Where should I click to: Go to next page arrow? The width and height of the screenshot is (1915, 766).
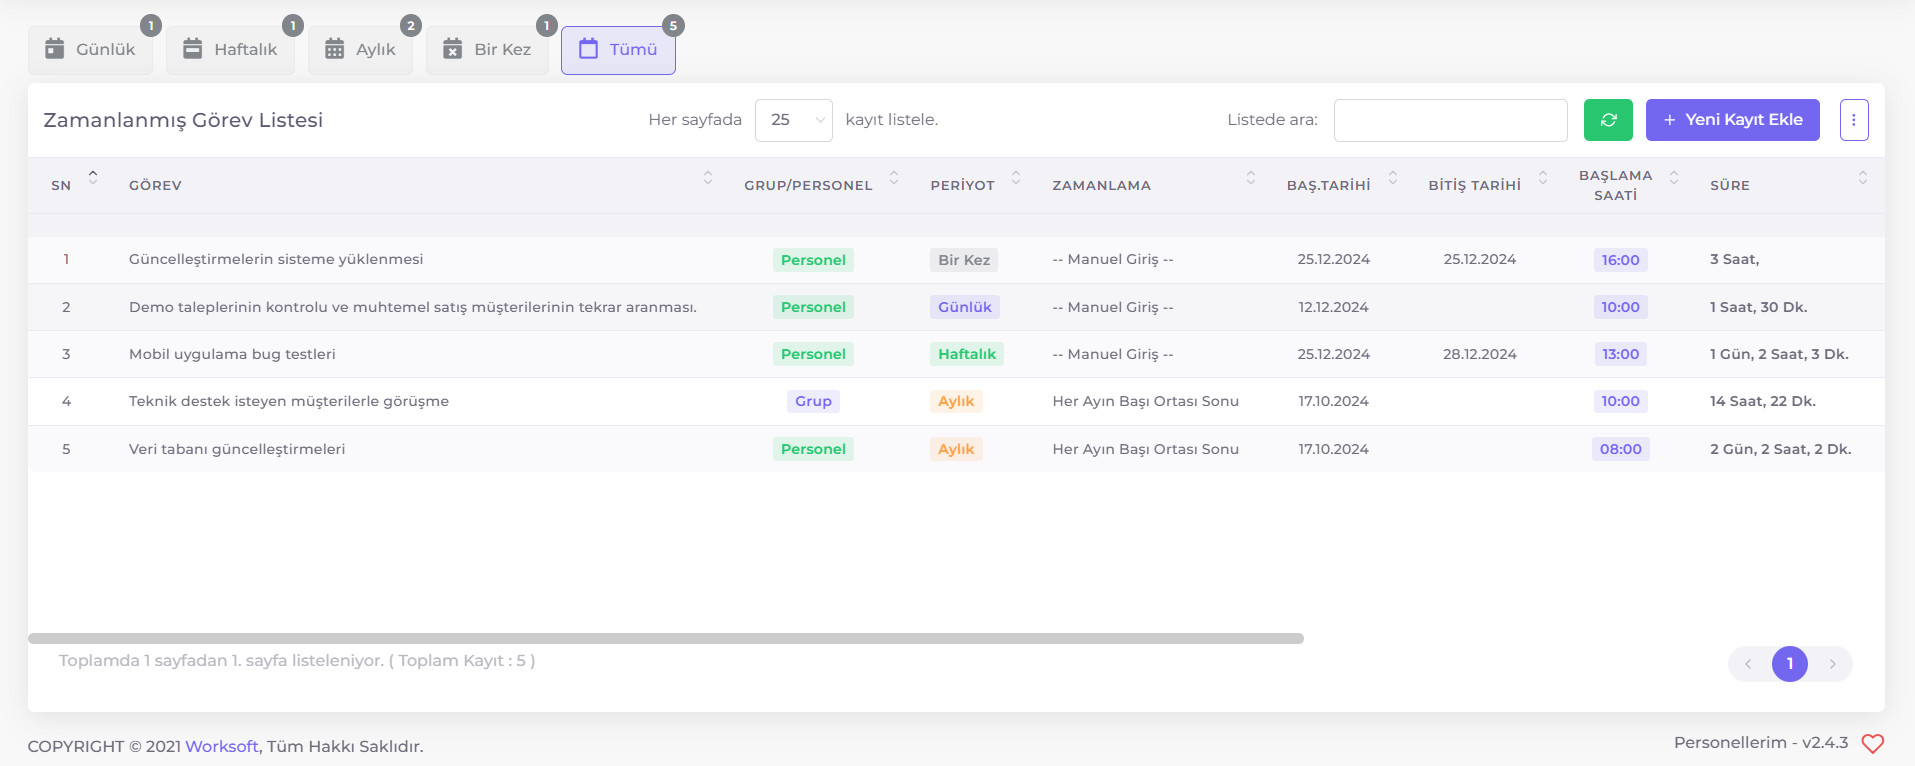tap(1832, 664)
